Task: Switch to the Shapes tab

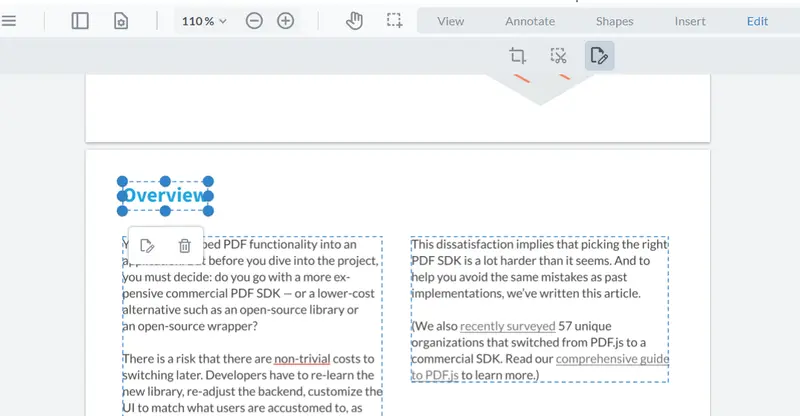Action: click(615, 21)
